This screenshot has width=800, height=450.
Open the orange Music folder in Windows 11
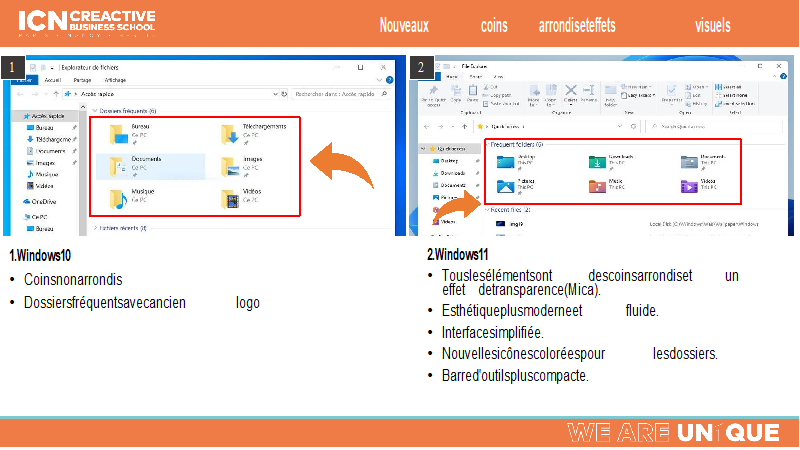click(596, 185)
